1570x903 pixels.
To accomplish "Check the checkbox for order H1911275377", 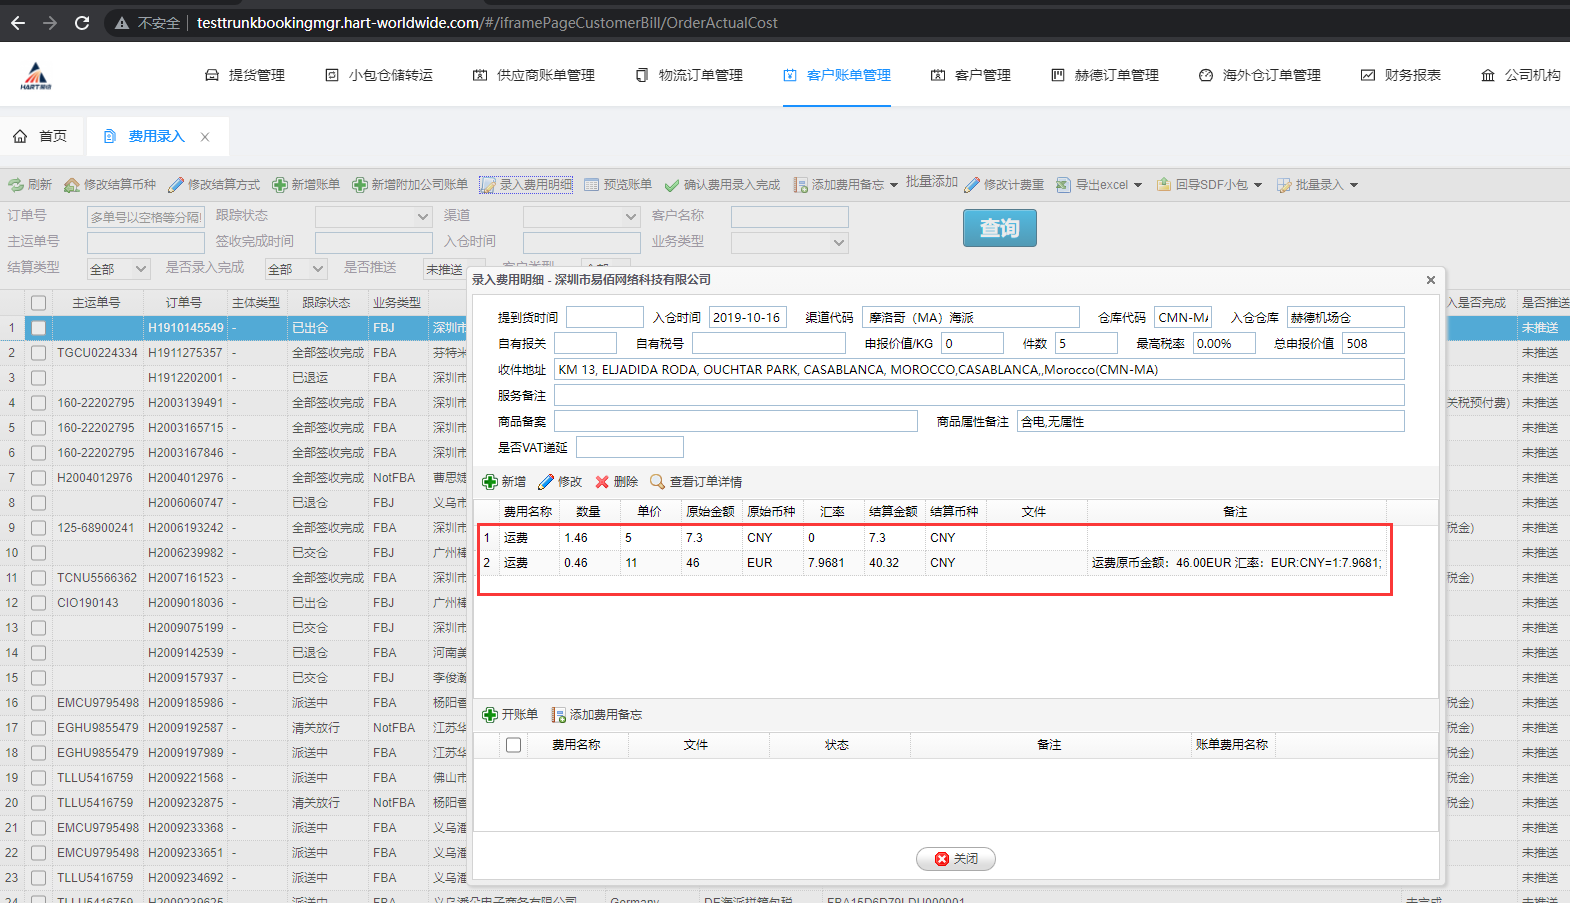I will [38, 353].
